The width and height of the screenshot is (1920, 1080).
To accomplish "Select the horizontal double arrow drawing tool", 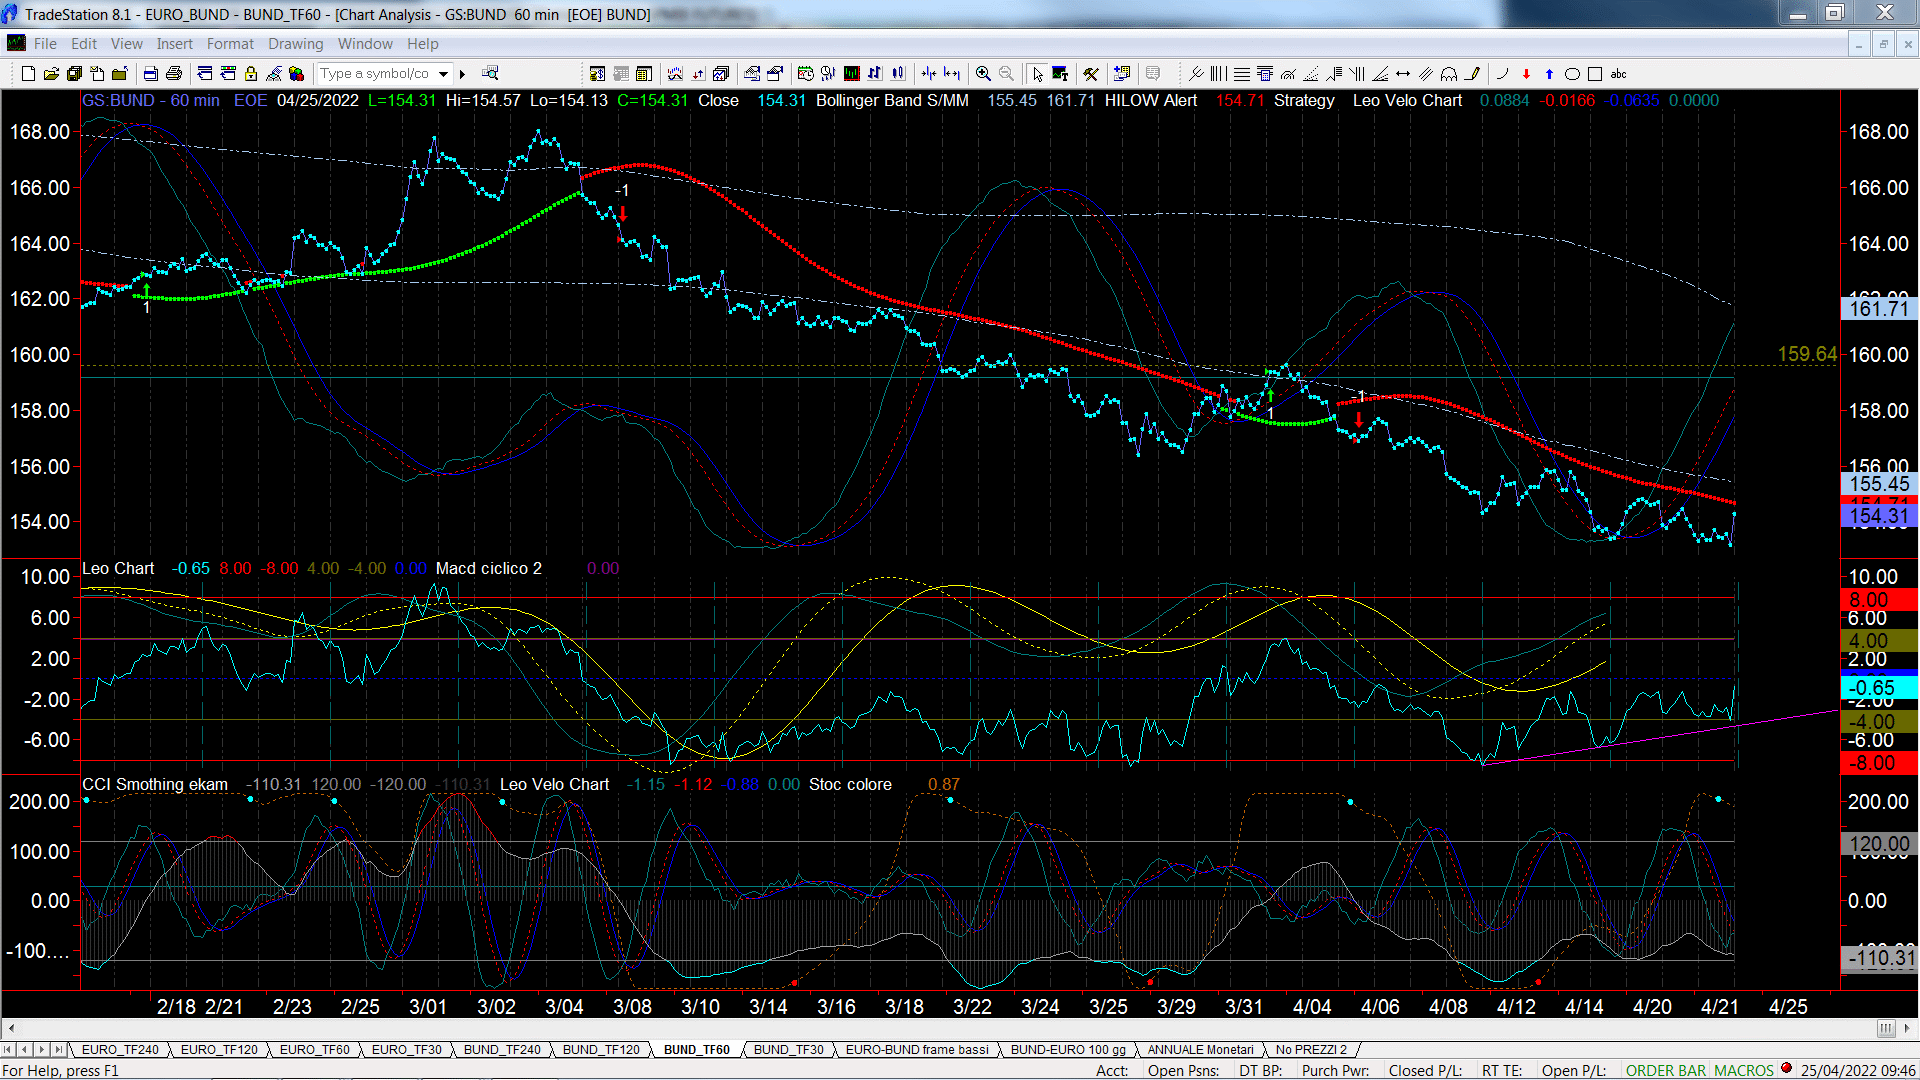I will tap(1403, 74).
